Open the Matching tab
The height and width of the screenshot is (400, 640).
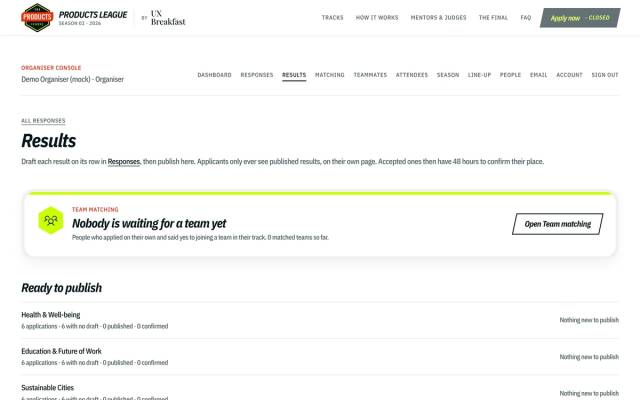point(329,75)
